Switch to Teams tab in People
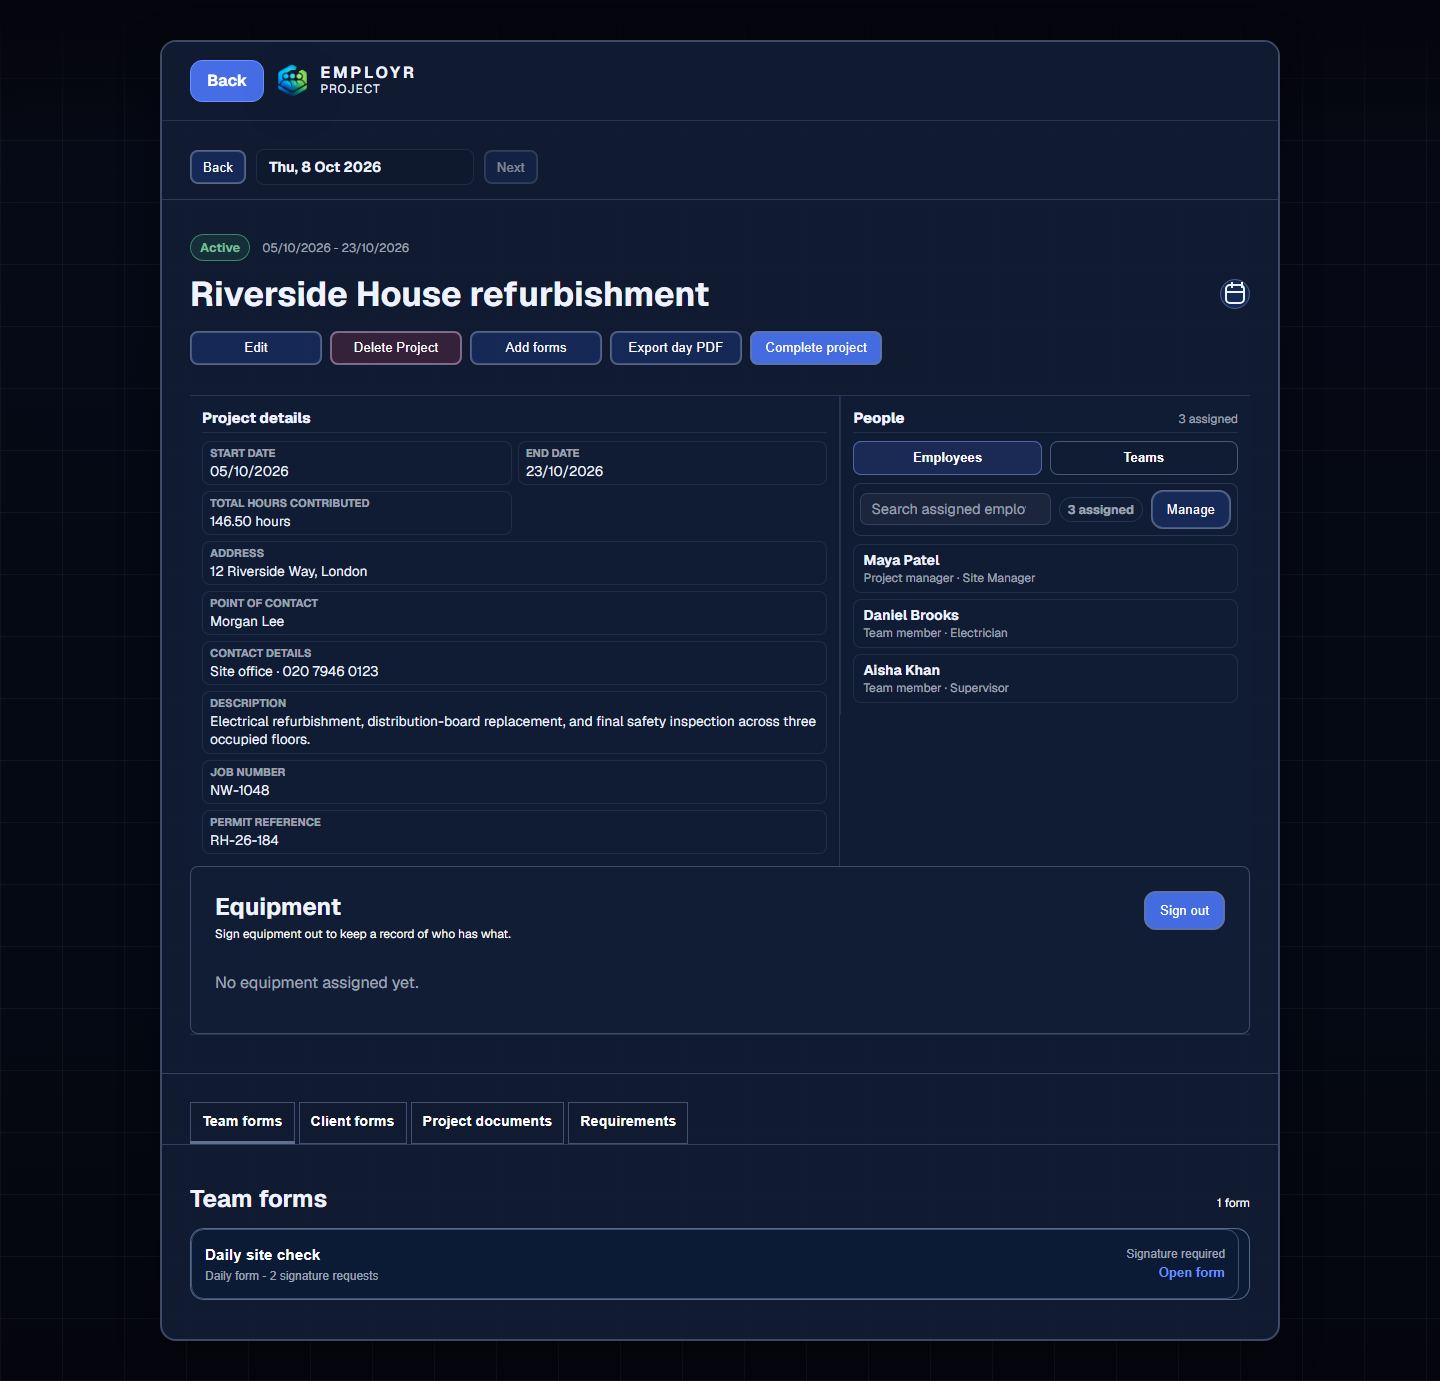1440x1381 pixels. pyautogui.click(x=1144, y=458)
